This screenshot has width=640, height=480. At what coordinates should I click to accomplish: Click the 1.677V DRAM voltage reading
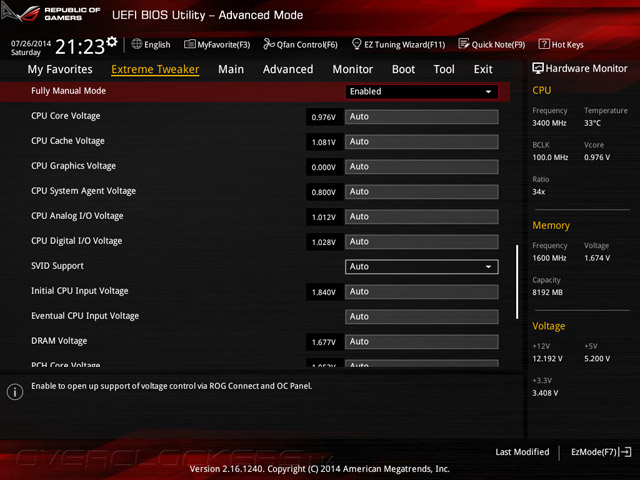(324, 342)
